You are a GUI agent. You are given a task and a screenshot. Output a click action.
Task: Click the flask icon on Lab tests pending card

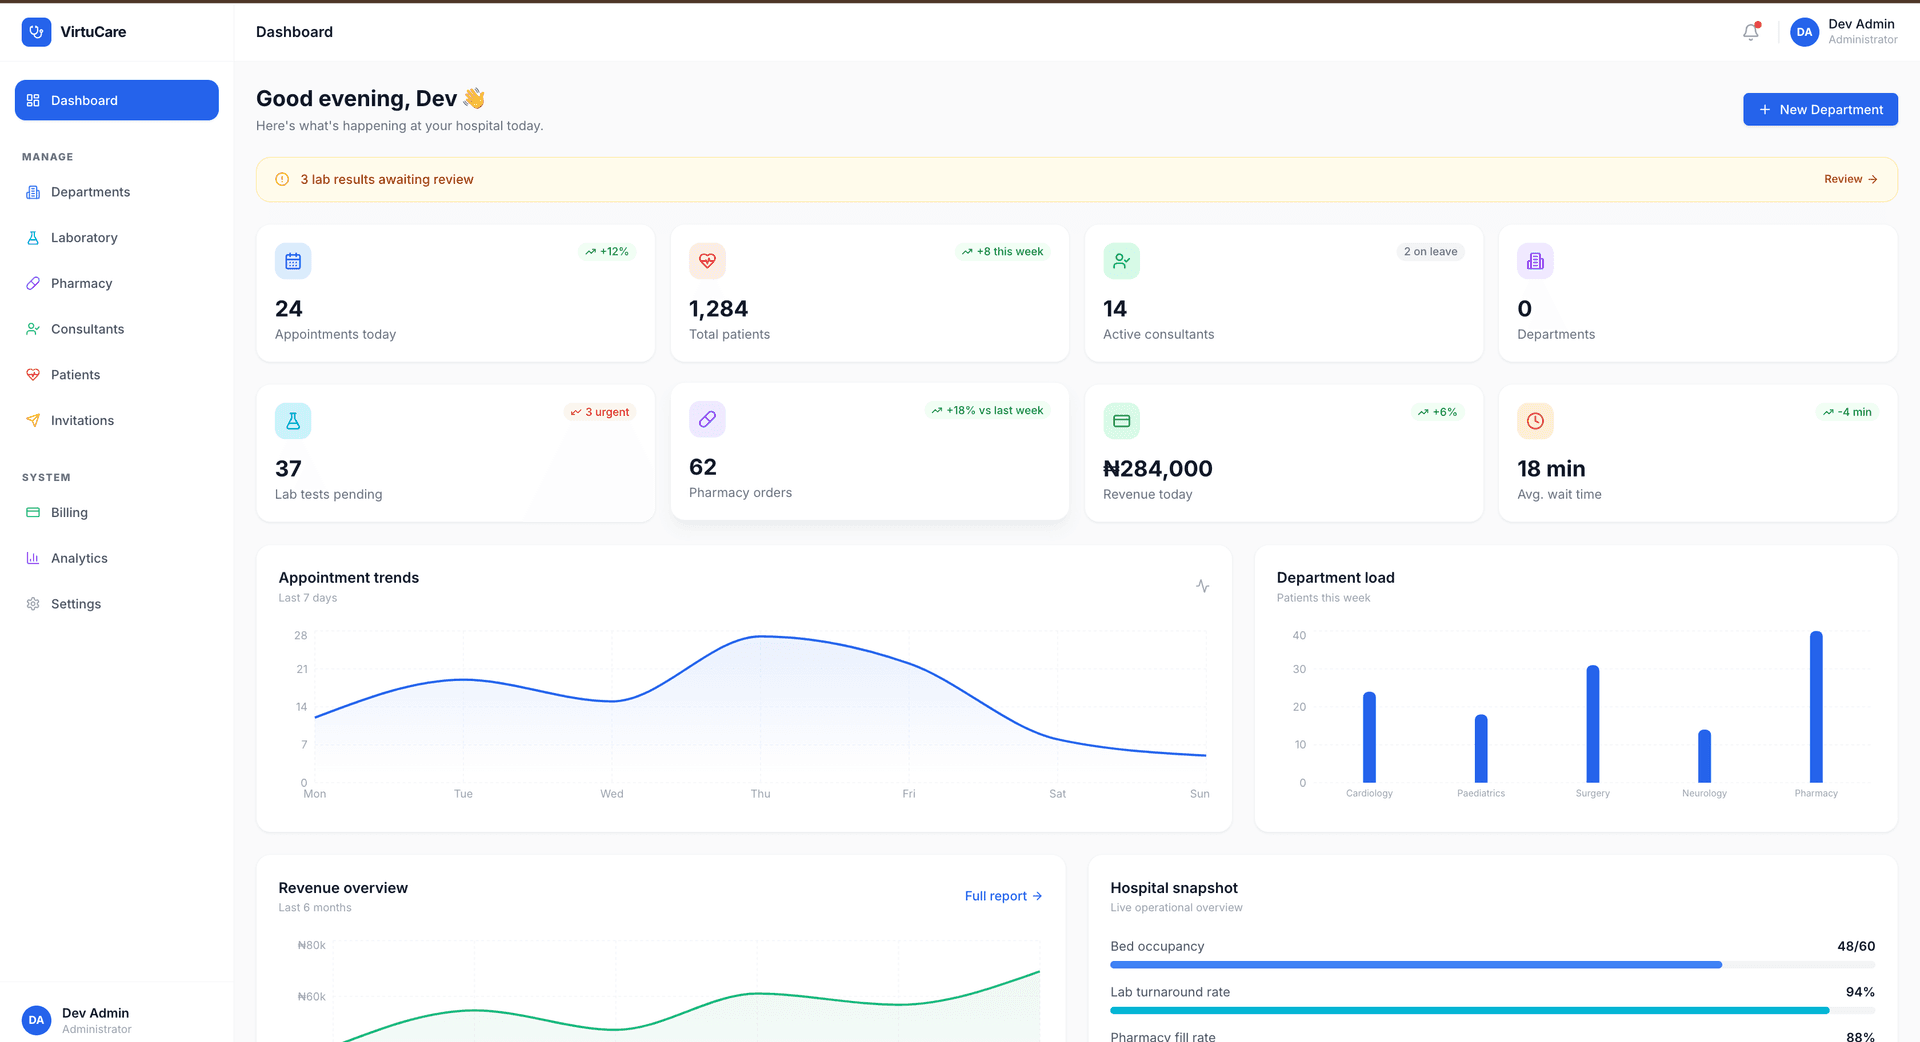(x=293, y=421)
